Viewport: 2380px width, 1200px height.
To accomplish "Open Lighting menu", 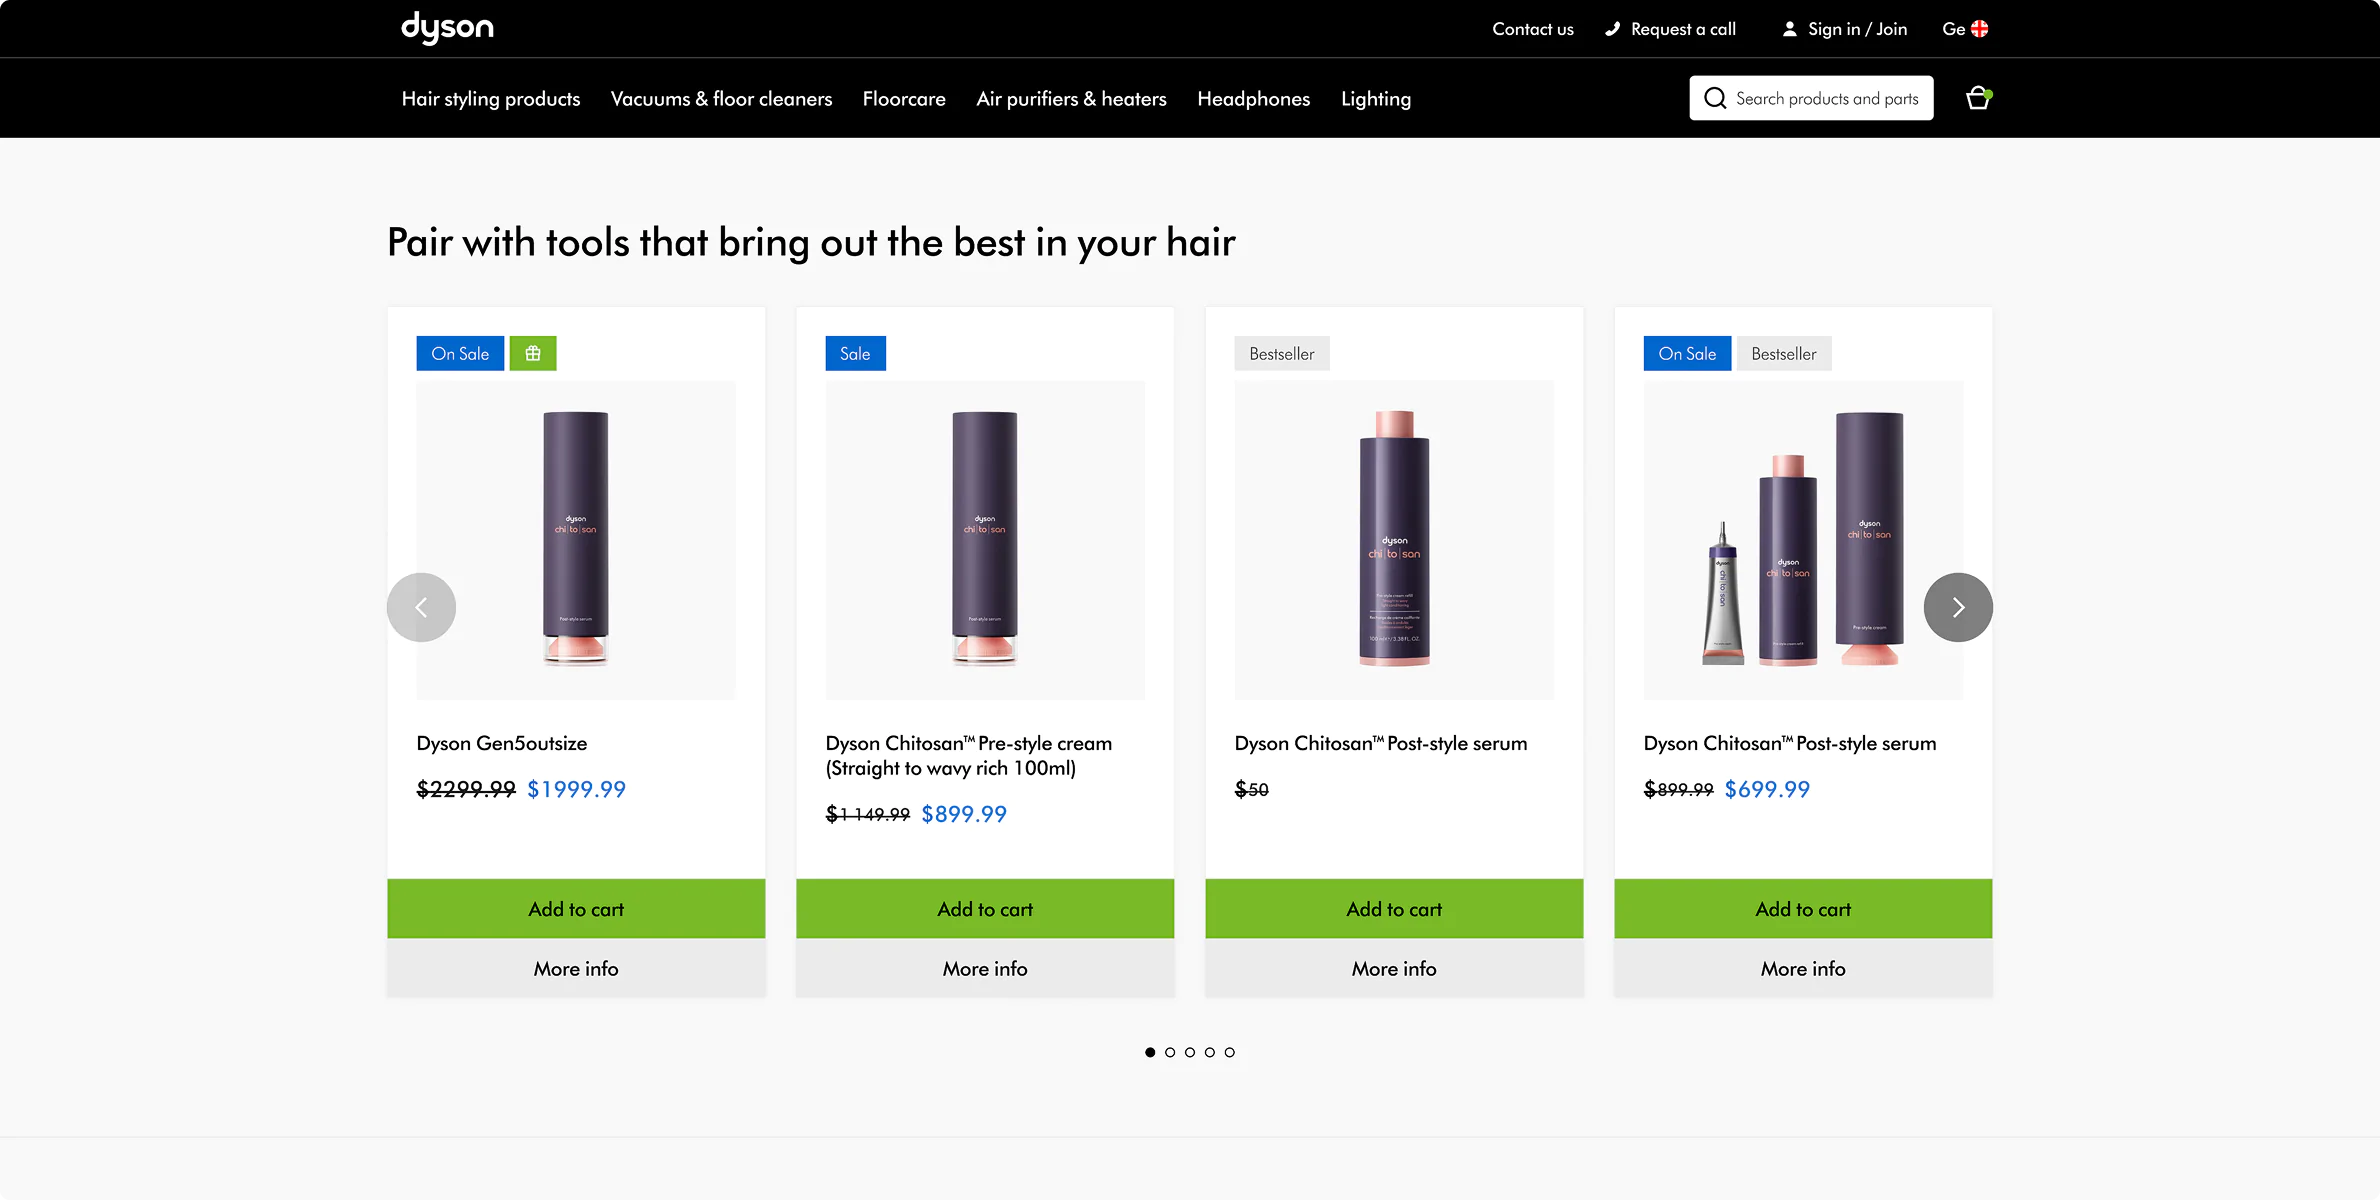I will [1376, 98].
